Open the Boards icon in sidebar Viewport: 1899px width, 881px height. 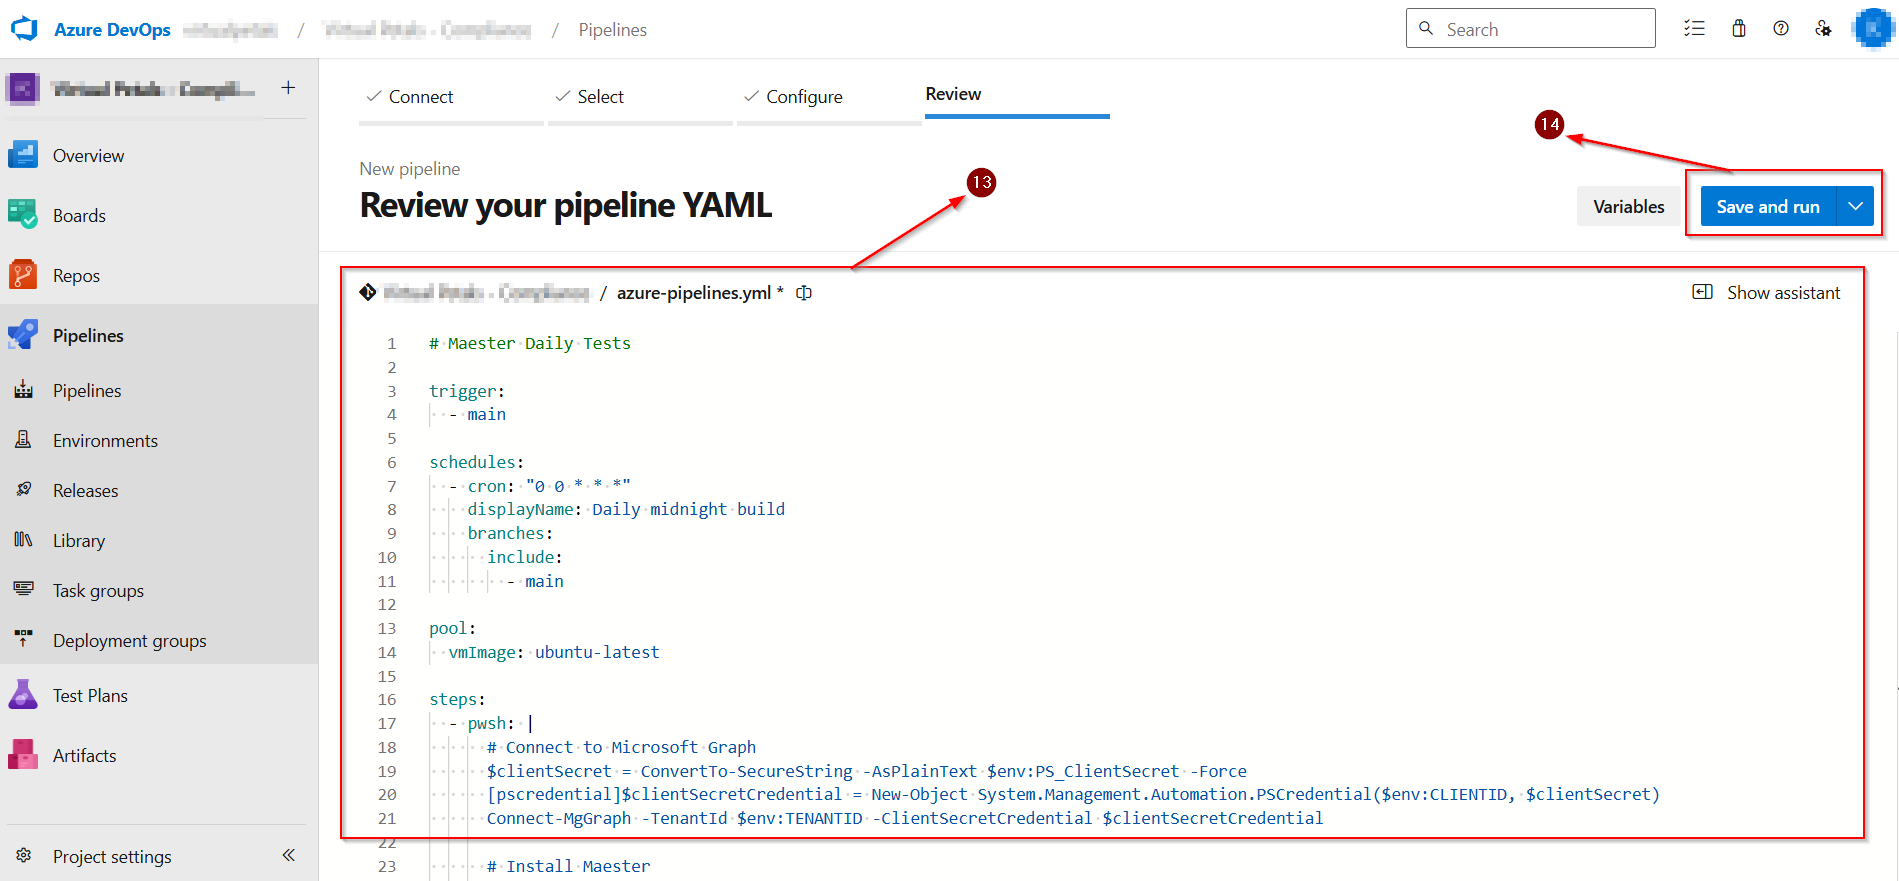23,215
